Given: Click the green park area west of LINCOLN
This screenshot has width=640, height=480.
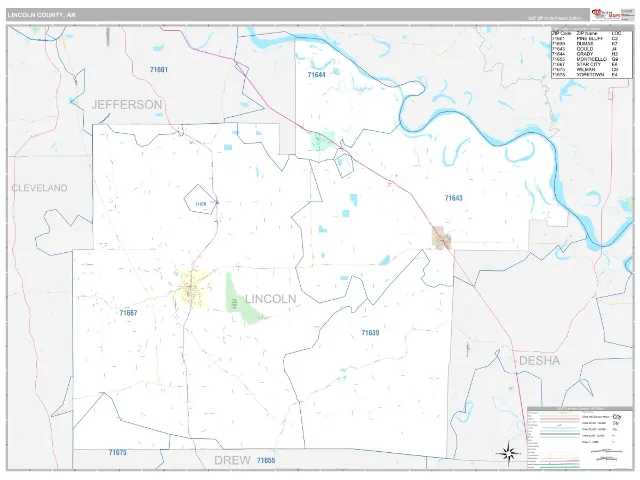Looking at the screenshot, I should [242, 301].
